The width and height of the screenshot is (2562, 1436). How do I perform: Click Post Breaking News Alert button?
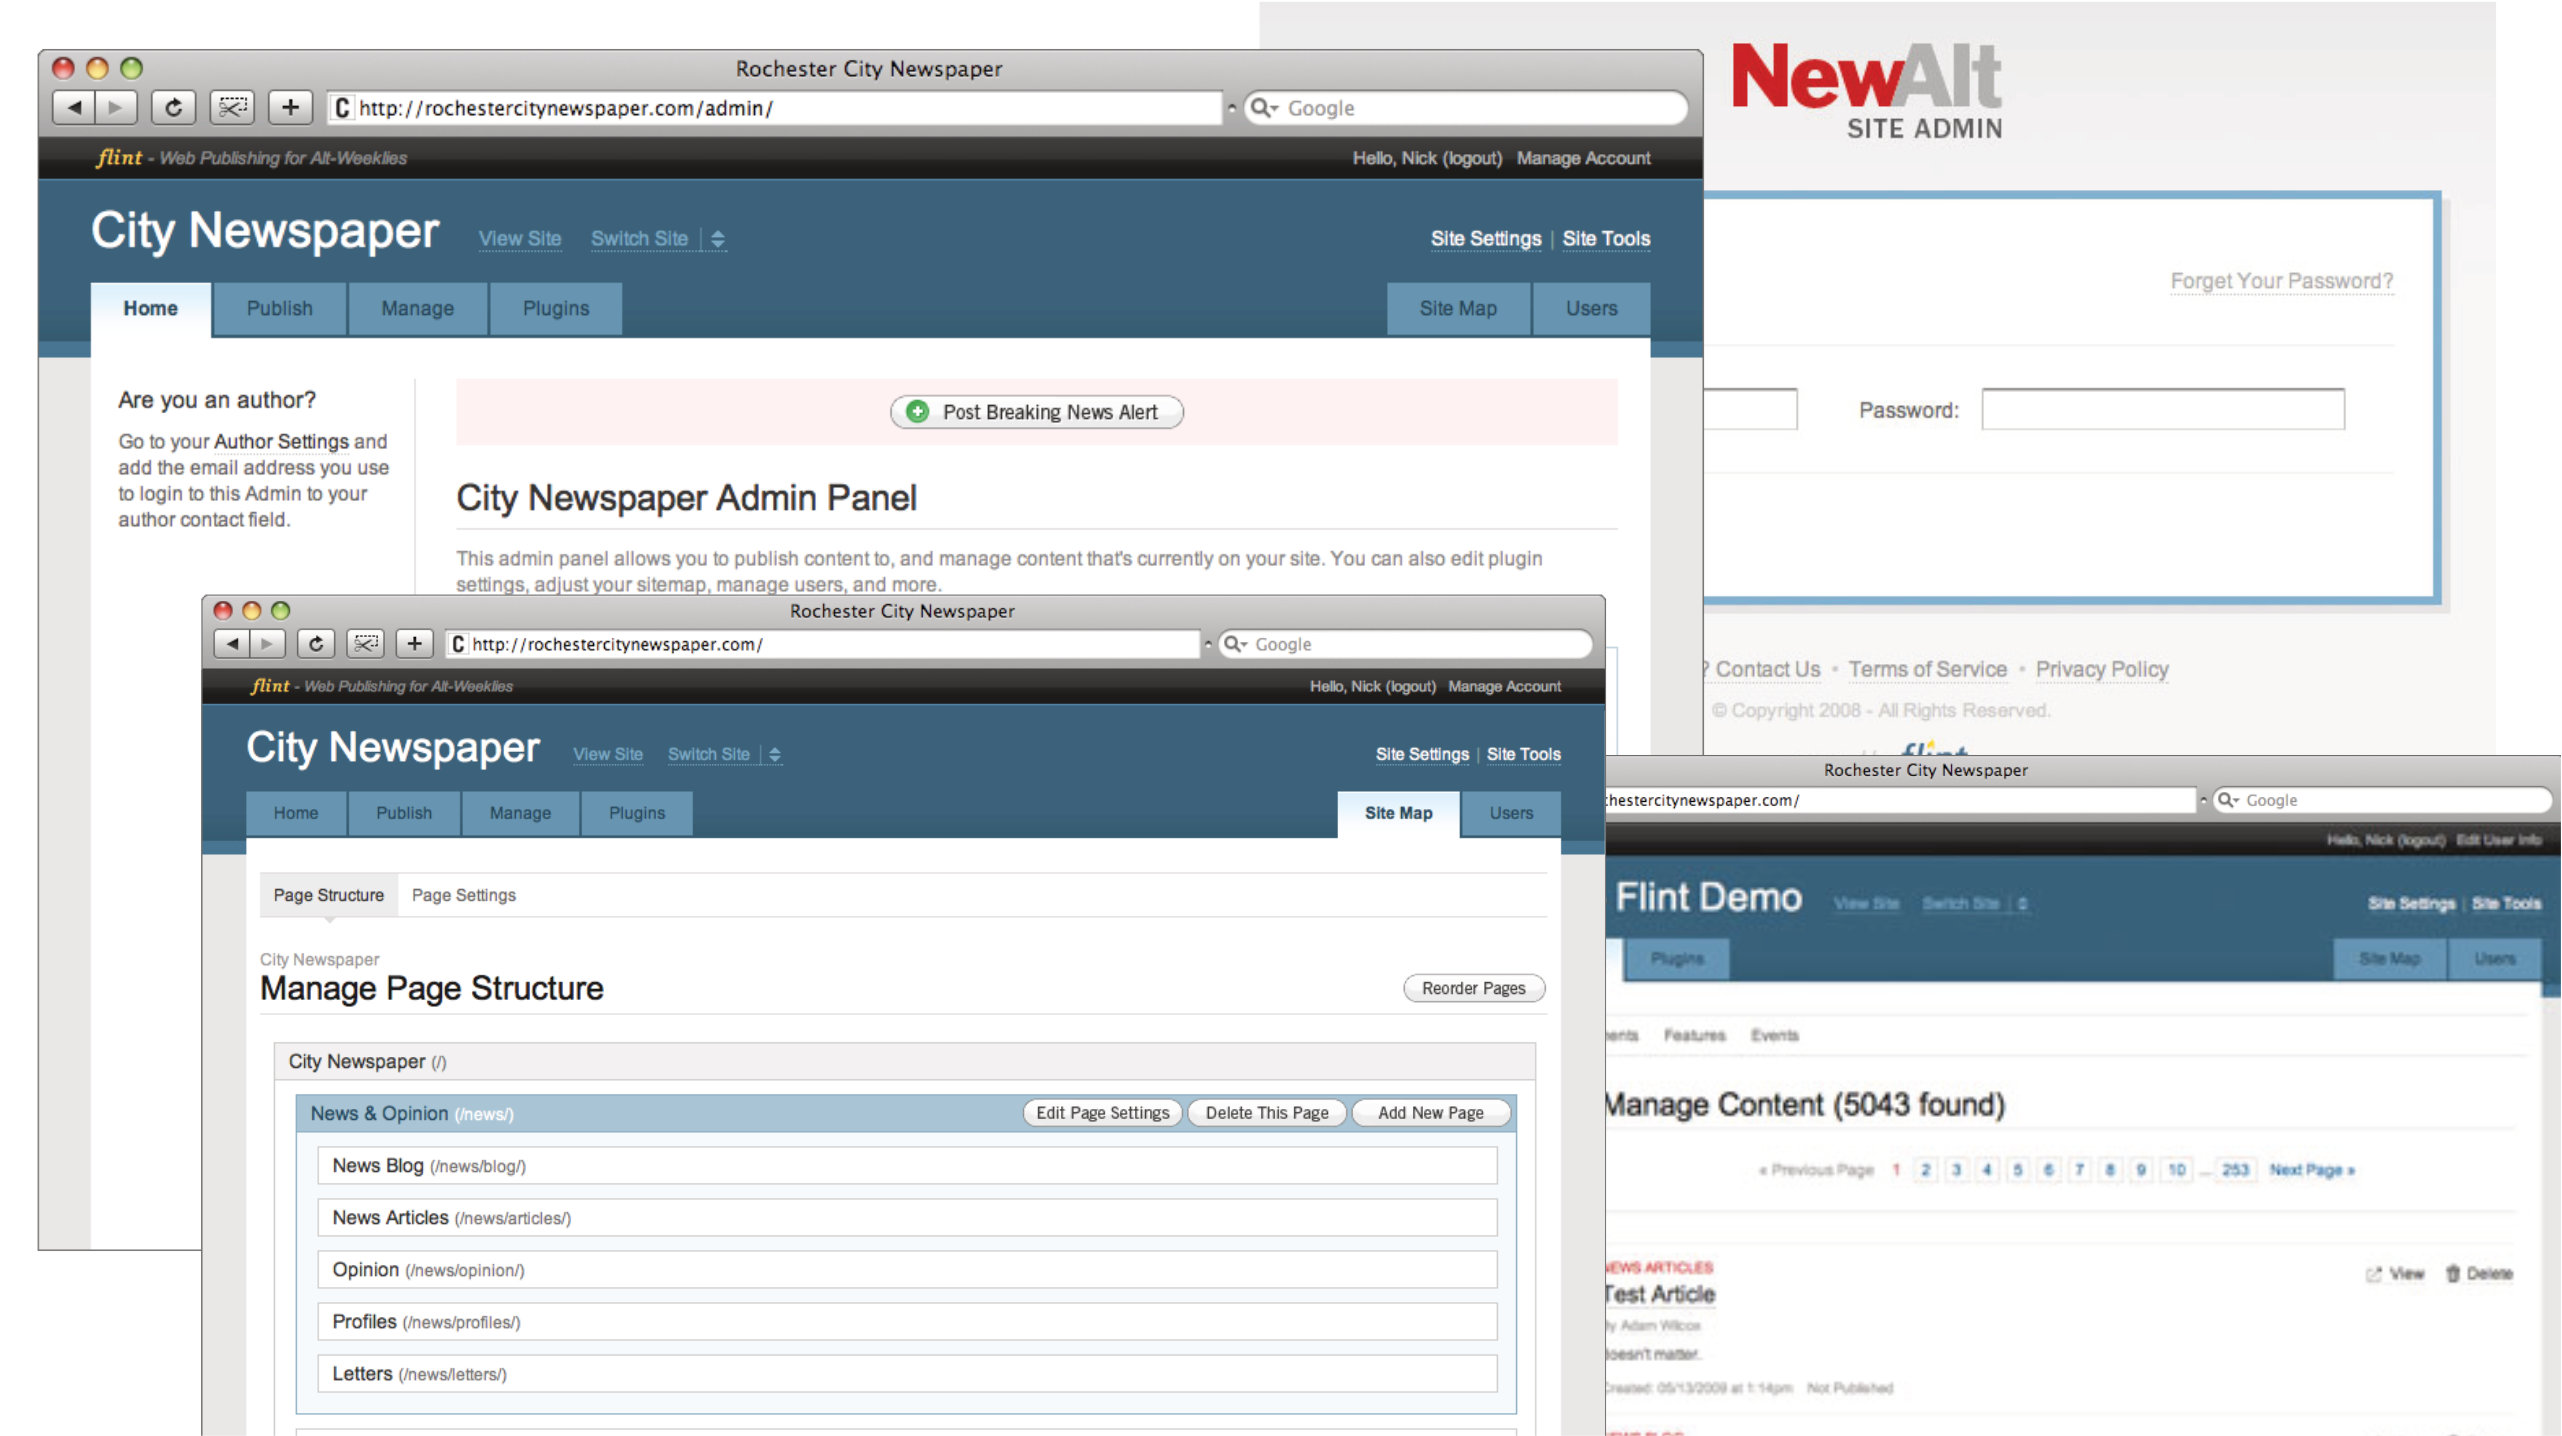pos(1037,412)
